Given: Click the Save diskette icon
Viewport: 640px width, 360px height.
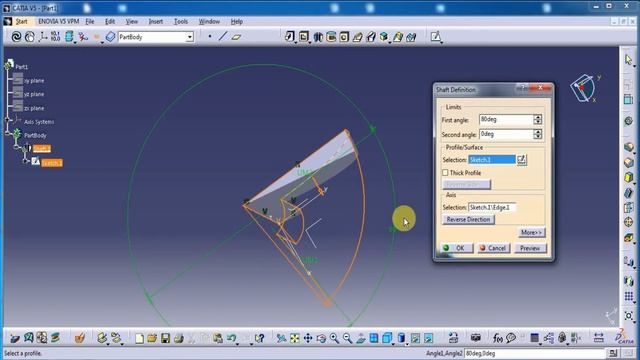Looking at the screenshot, I should [165, 338].
